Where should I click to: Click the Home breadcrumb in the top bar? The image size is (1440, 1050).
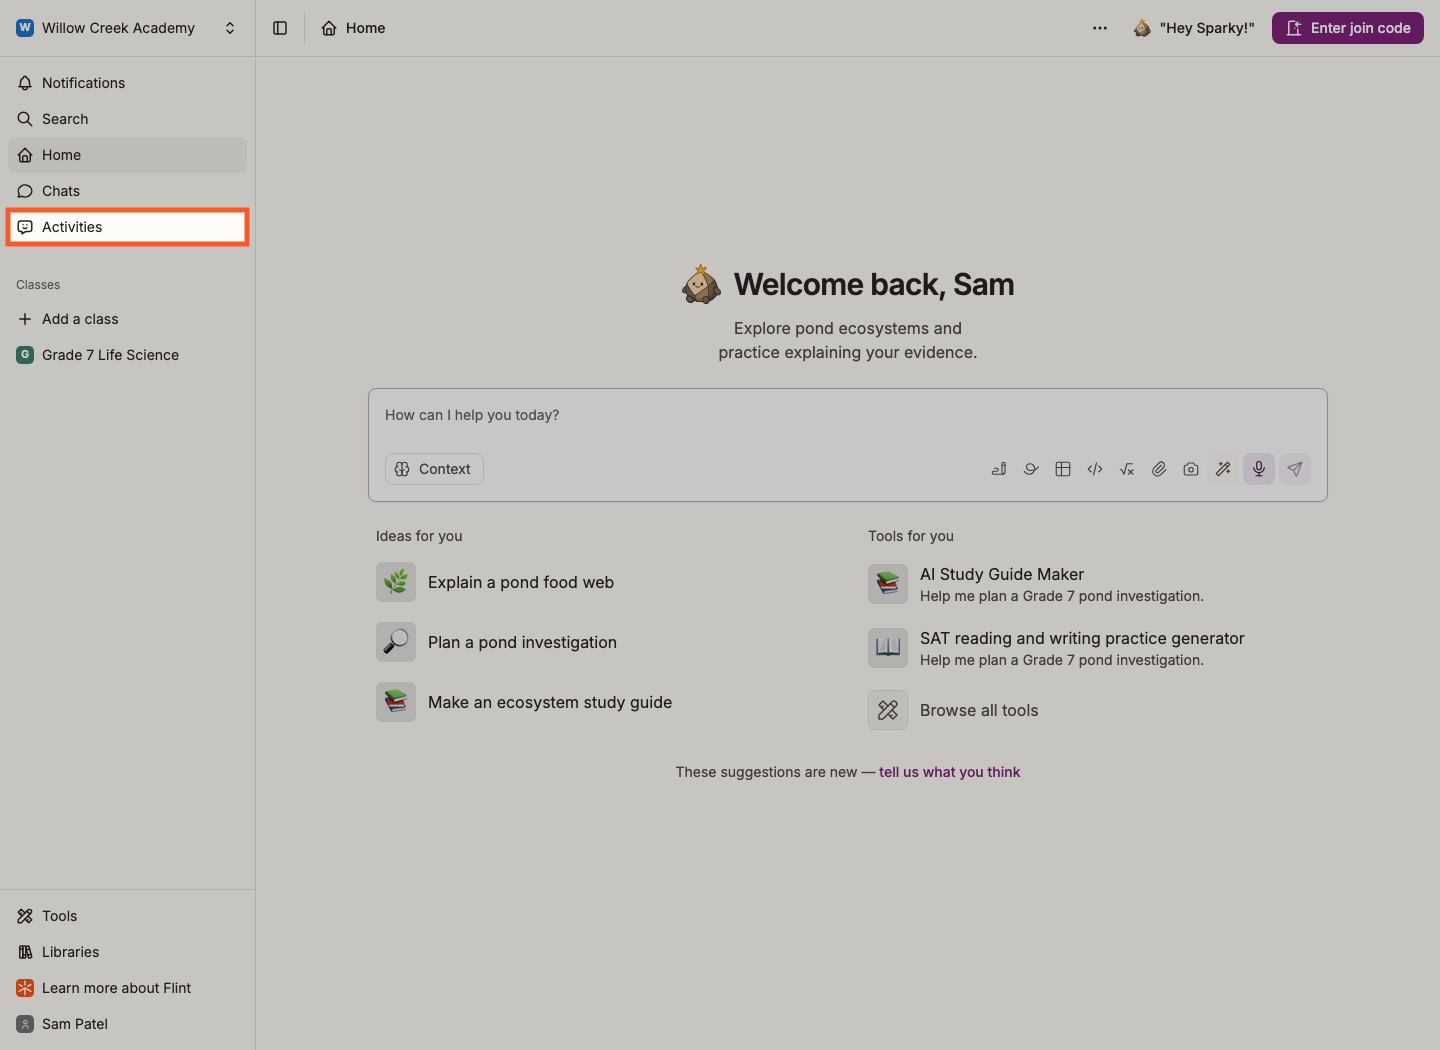pyautogui.click(x=353, y=28)
